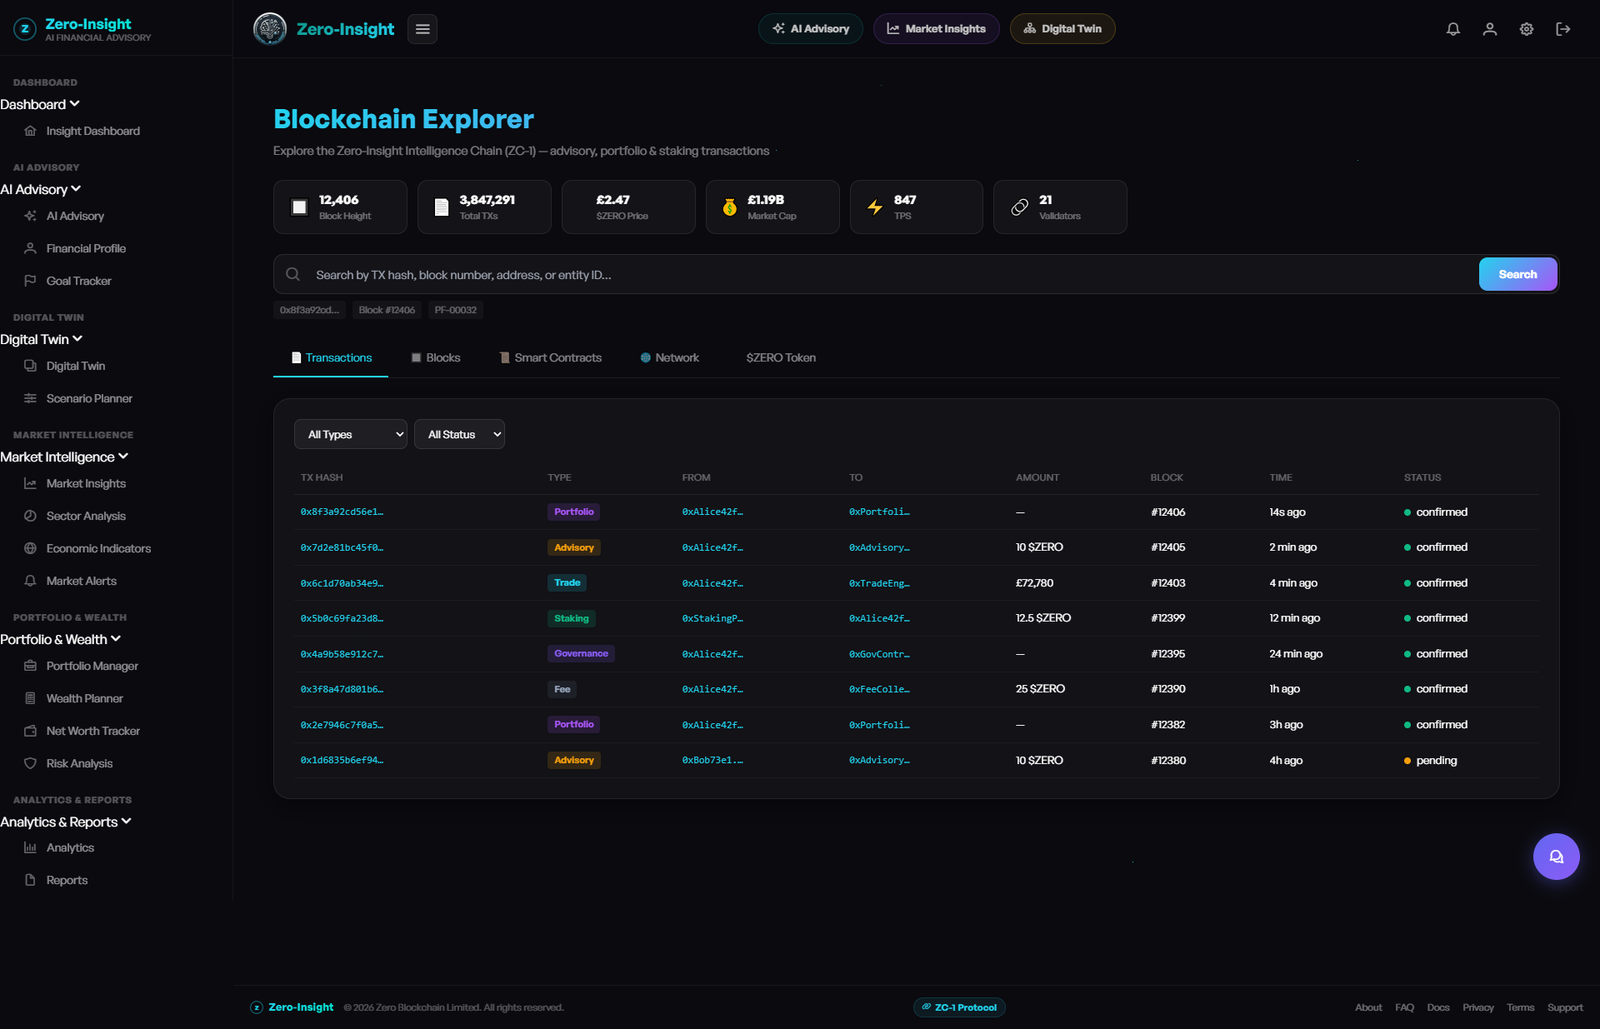Open the Support footer link
Screen dimensions: 1600x1029
pyautogui.click(x=1565, y=1008)
